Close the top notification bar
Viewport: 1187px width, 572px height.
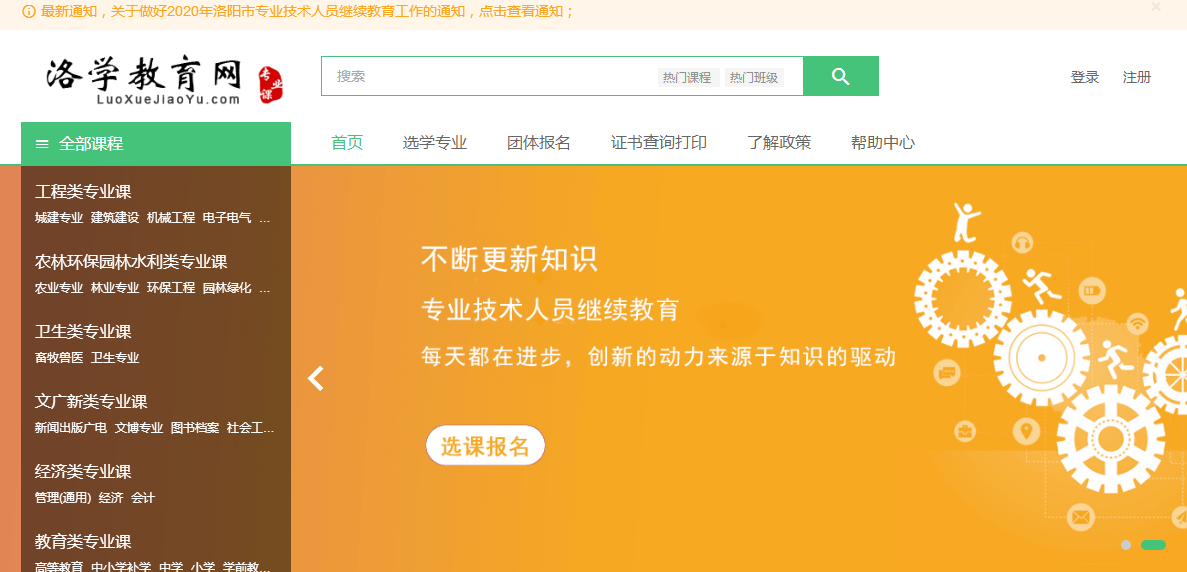click(x=1156, y=7)
